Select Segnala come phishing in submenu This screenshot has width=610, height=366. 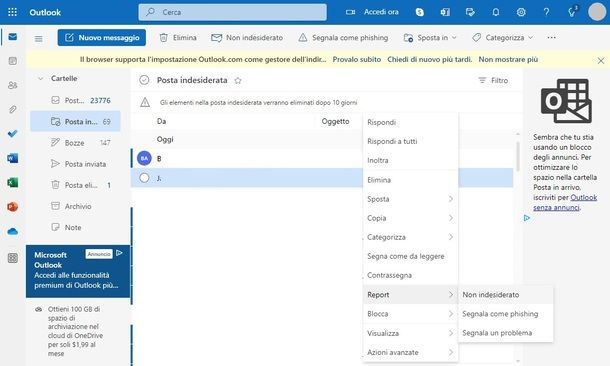point(506,314)
